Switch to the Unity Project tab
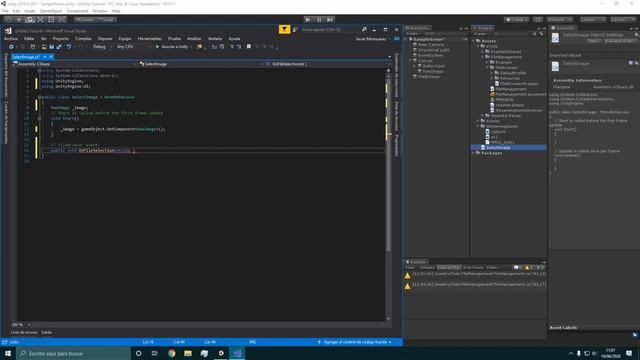This screenshot has width=640, height=360. tap(483, 28)
